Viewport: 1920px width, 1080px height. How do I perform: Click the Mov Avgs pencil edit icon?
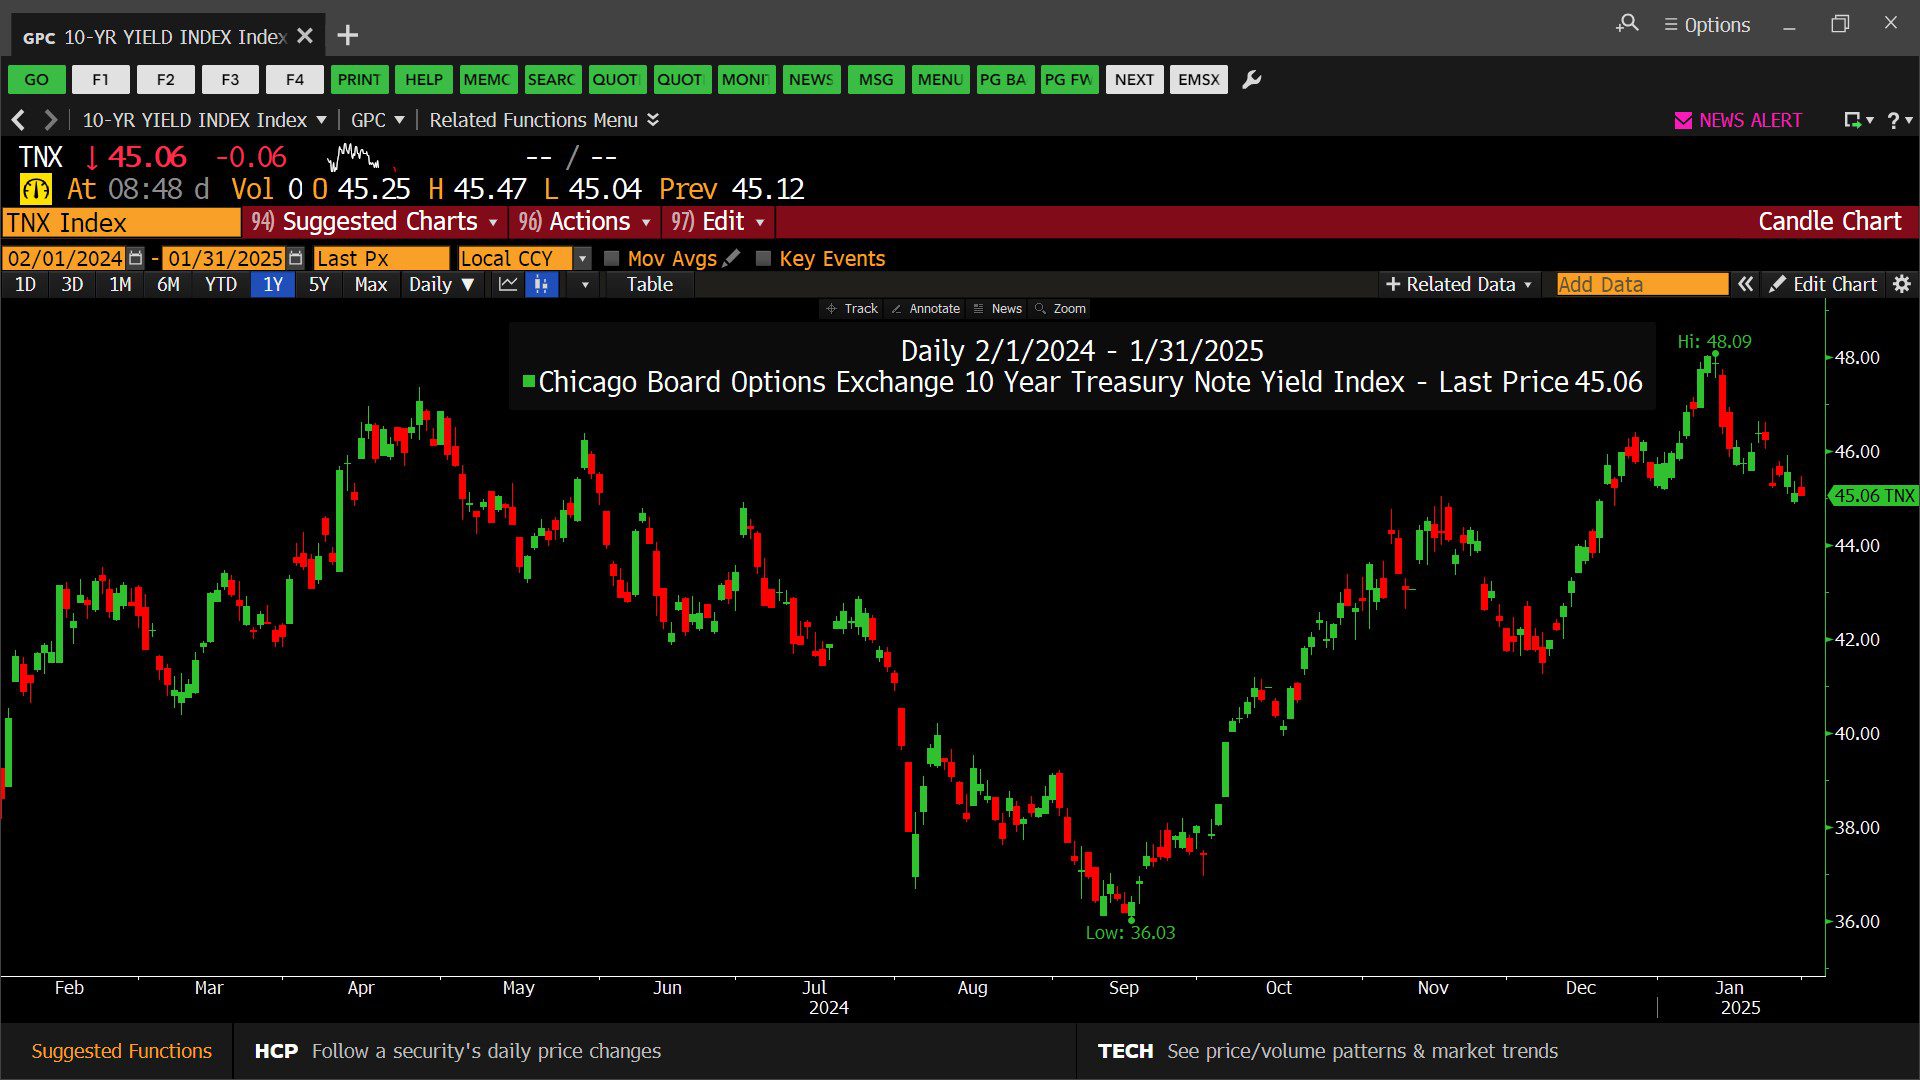(732, 258)
